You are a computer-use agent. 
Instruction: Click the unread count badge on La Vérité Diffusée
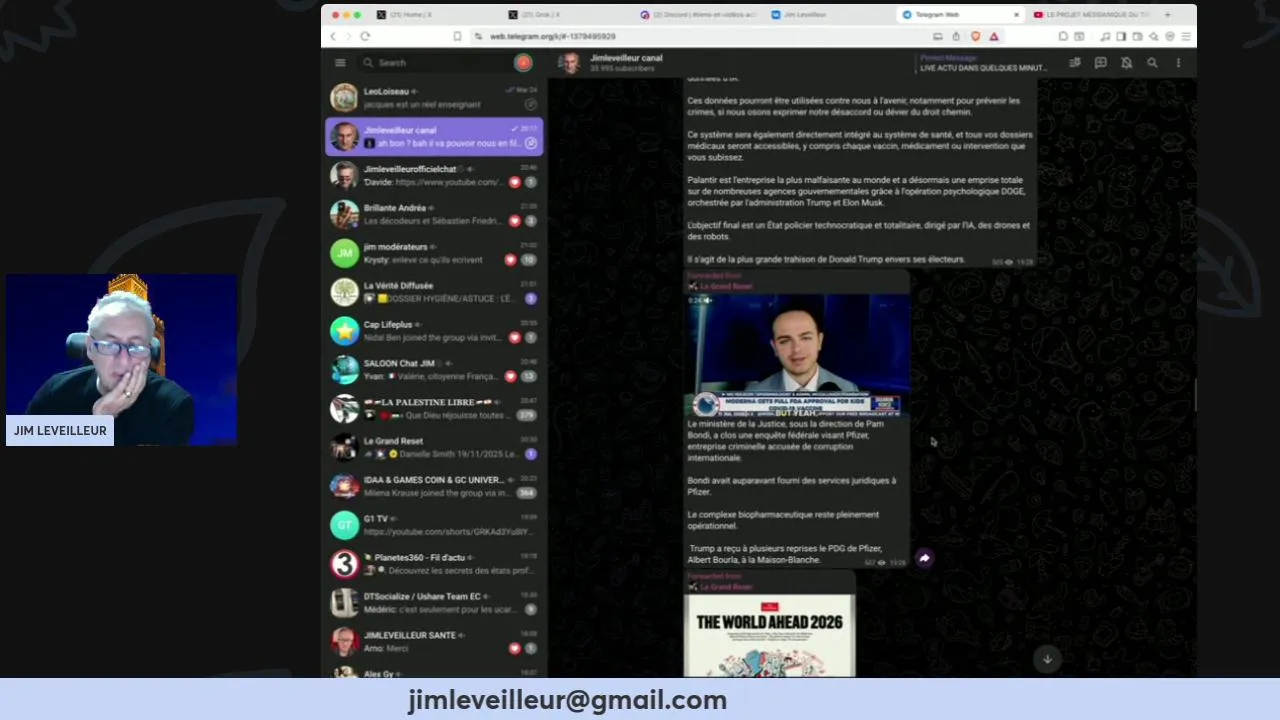click(x=531, y=299)
